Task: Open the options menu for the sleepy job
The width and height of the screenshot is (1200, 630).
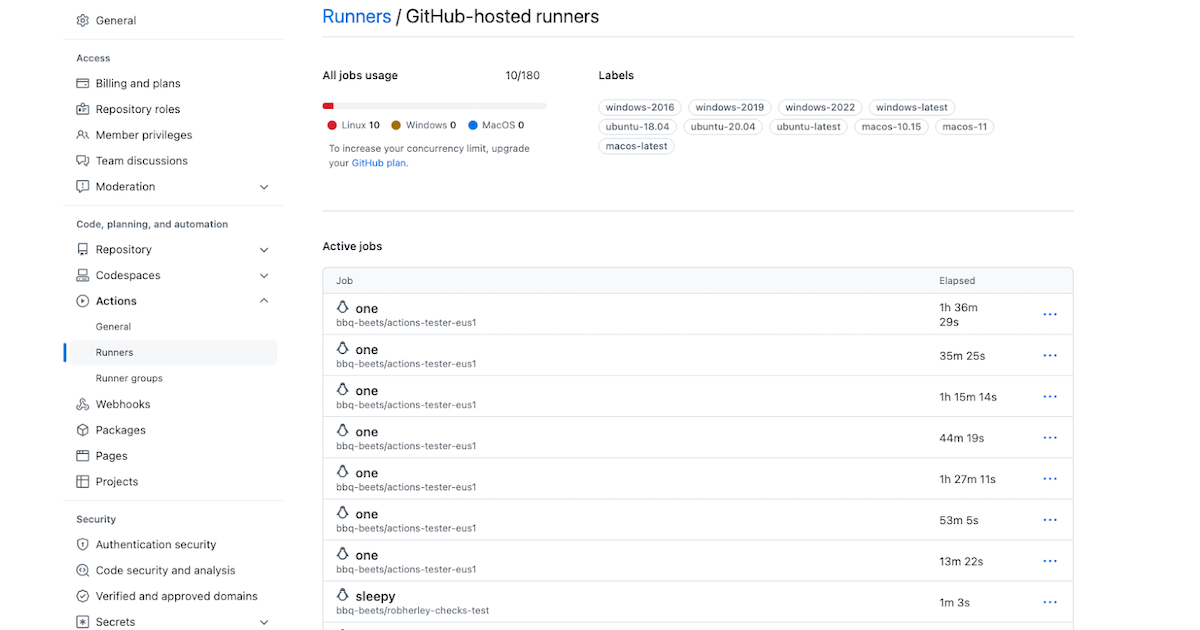Action: coord(1049,602)
